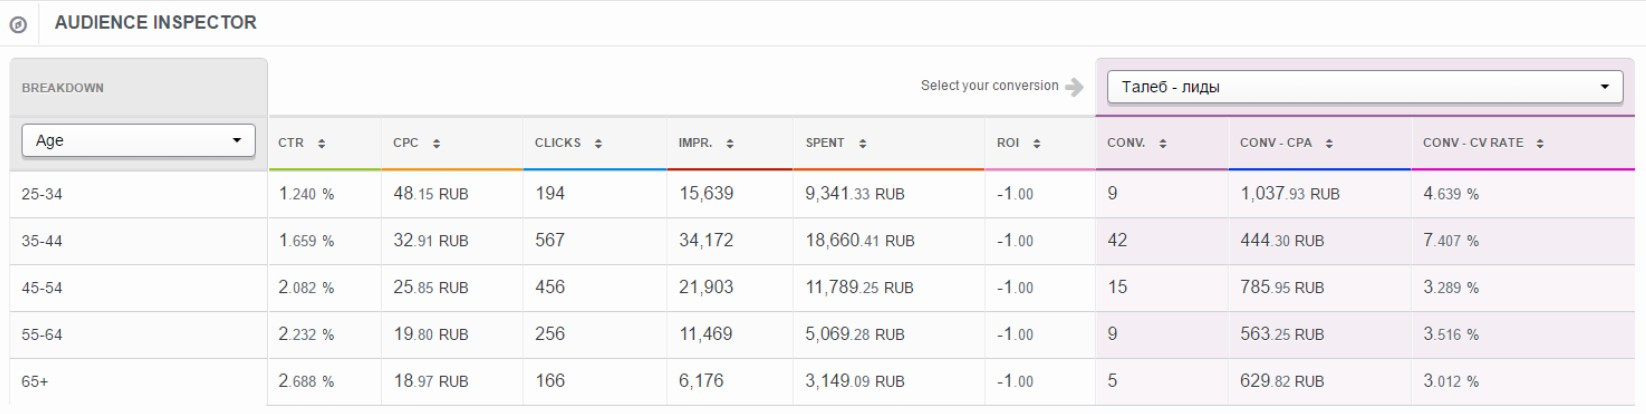1646x414 pixels.
Task: Select the 65+ age row
Action: [35, 381]
